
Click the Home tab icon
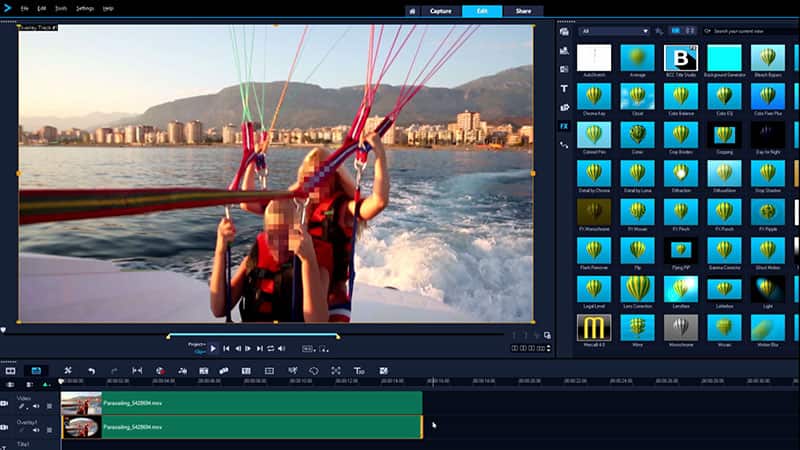[411, 11]
